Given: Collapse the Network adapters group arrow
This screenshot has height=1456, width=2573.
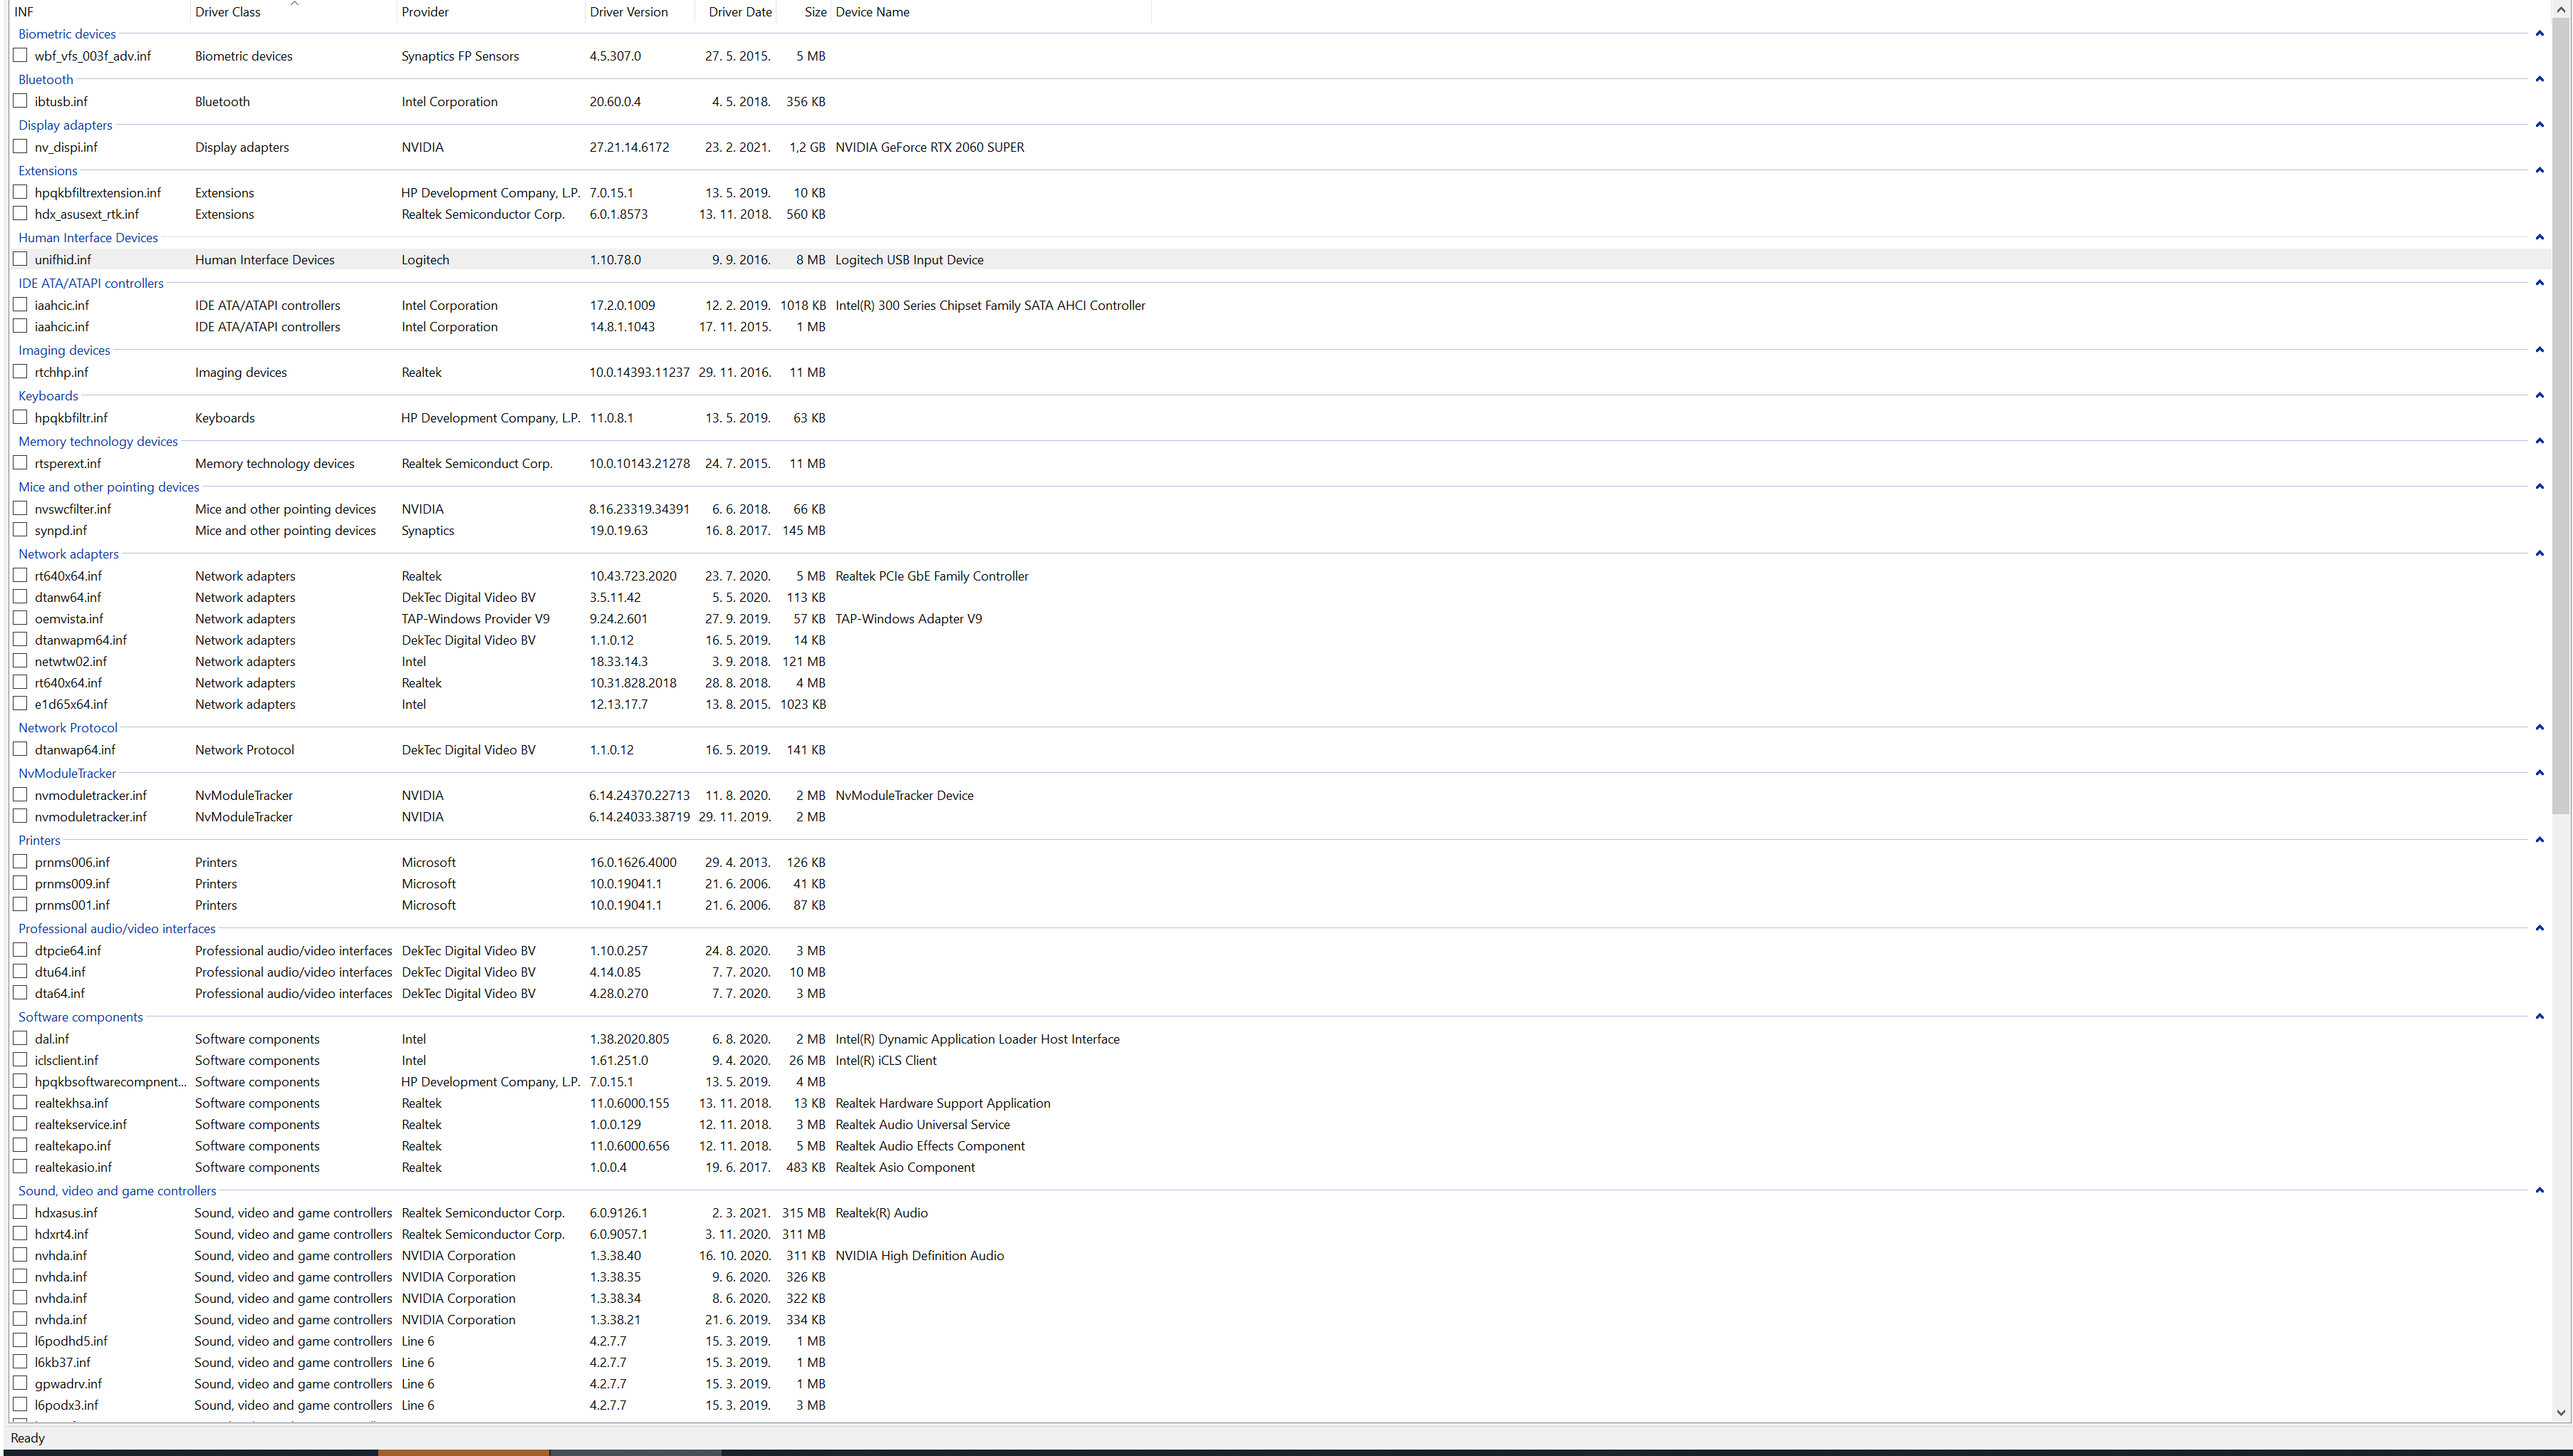Looking at the screenshot, I should [x=2539, y=553].
